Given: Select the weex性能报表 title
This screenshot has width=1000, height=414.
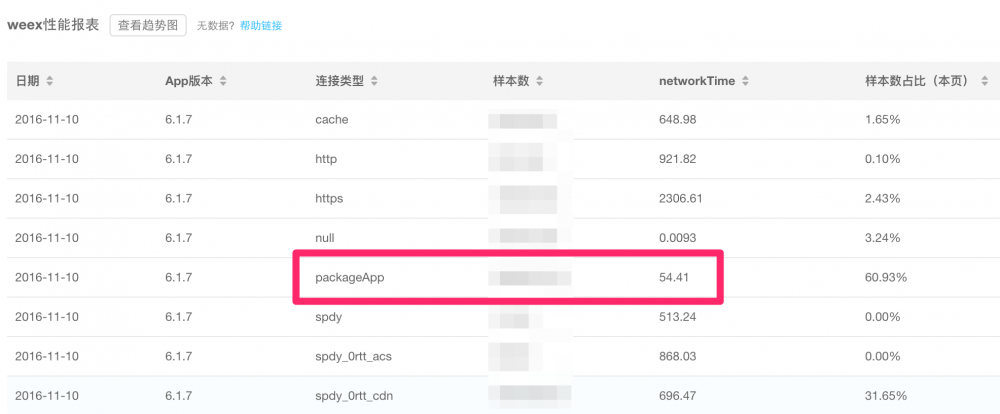Looking at the screenshot, I should [x=53, y=25].
